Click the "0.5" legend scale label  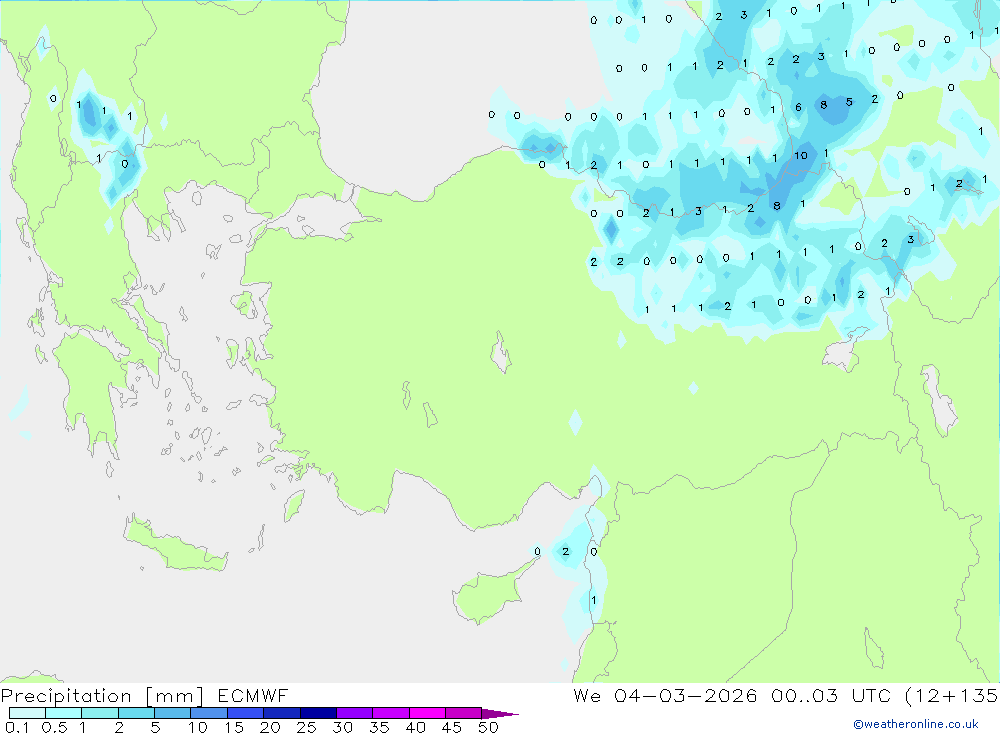(54, 727)
